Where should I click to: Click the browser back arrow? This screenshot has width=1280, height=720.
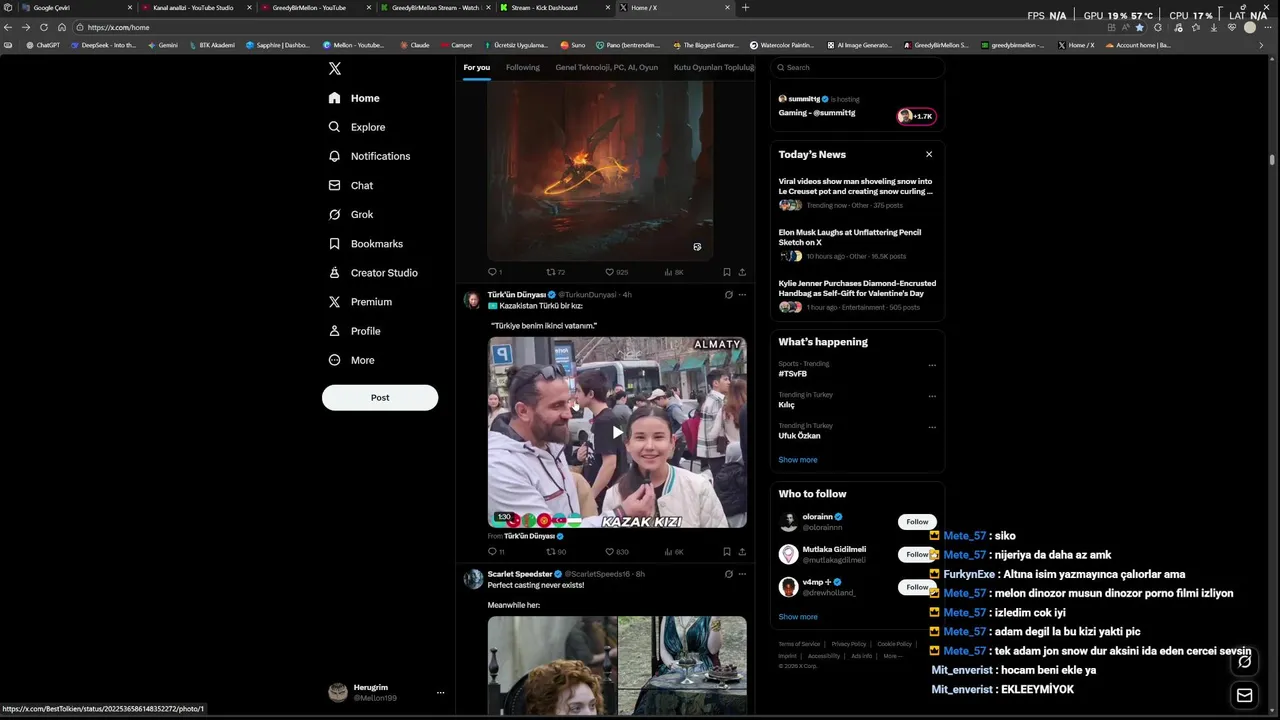[8, 27]
